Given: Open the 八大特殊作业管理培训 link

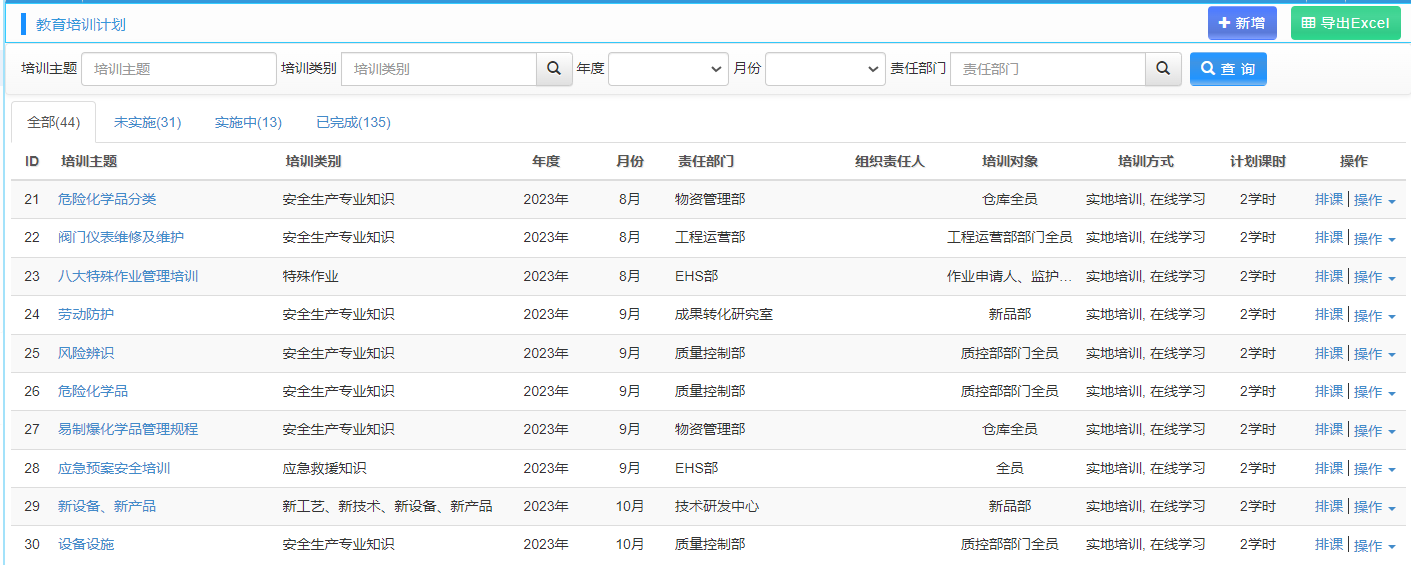Looking at the screenshot, I should point(128,276).
